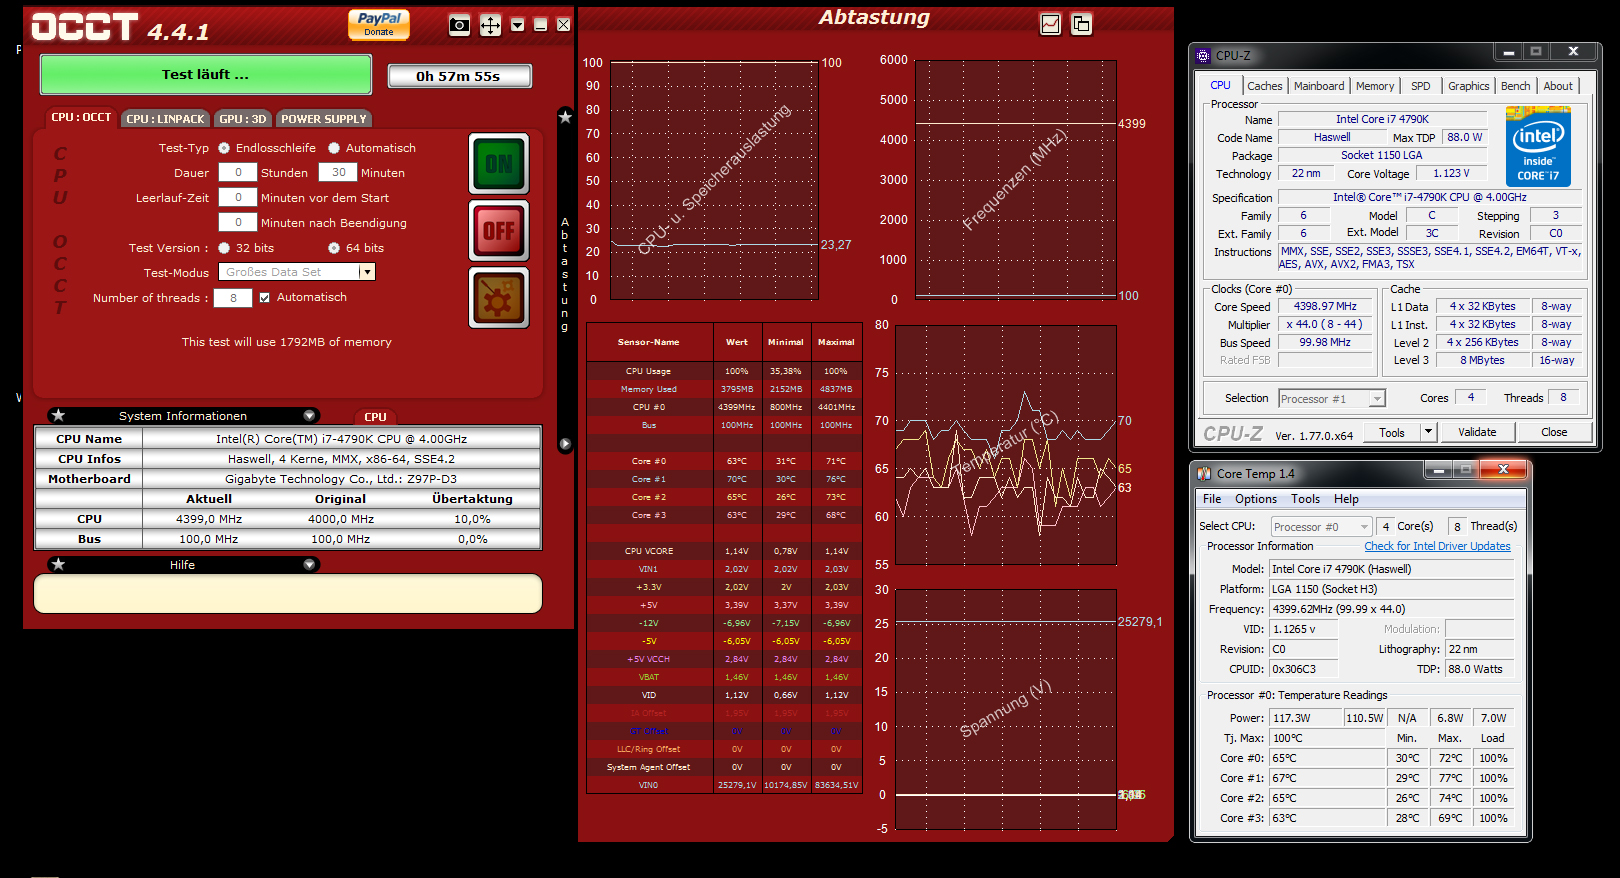1620x878 pixels.
Task: Open the Tools dropdown arrow in CPU-Z
Action: (x=1427, y=432)
